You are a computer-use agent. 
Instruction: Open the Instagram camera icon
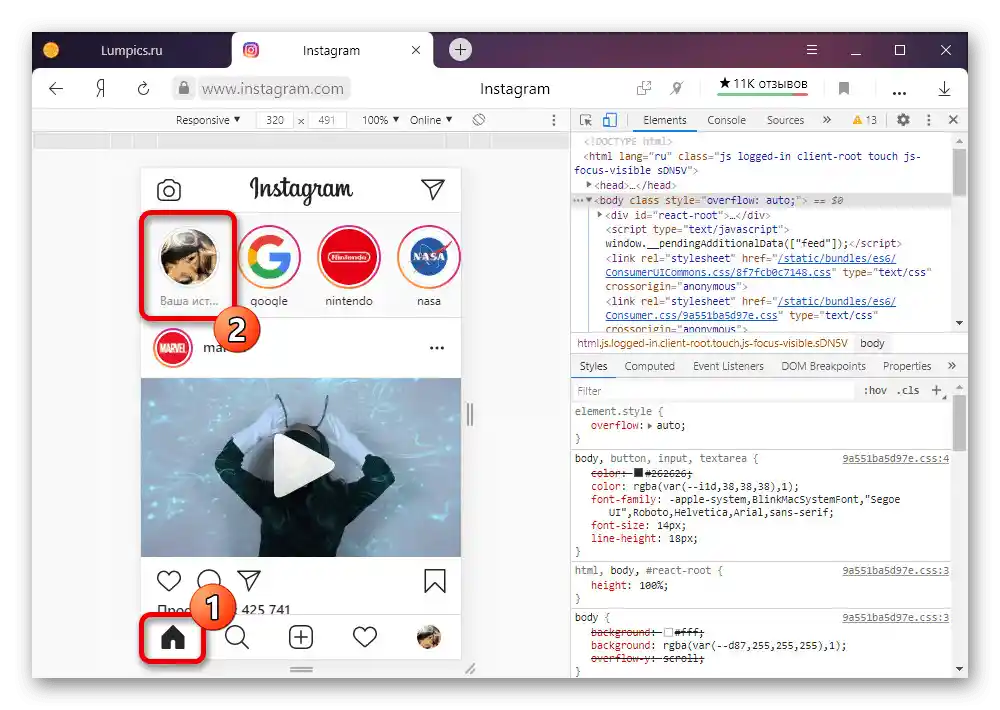click(x=169, y=190)
